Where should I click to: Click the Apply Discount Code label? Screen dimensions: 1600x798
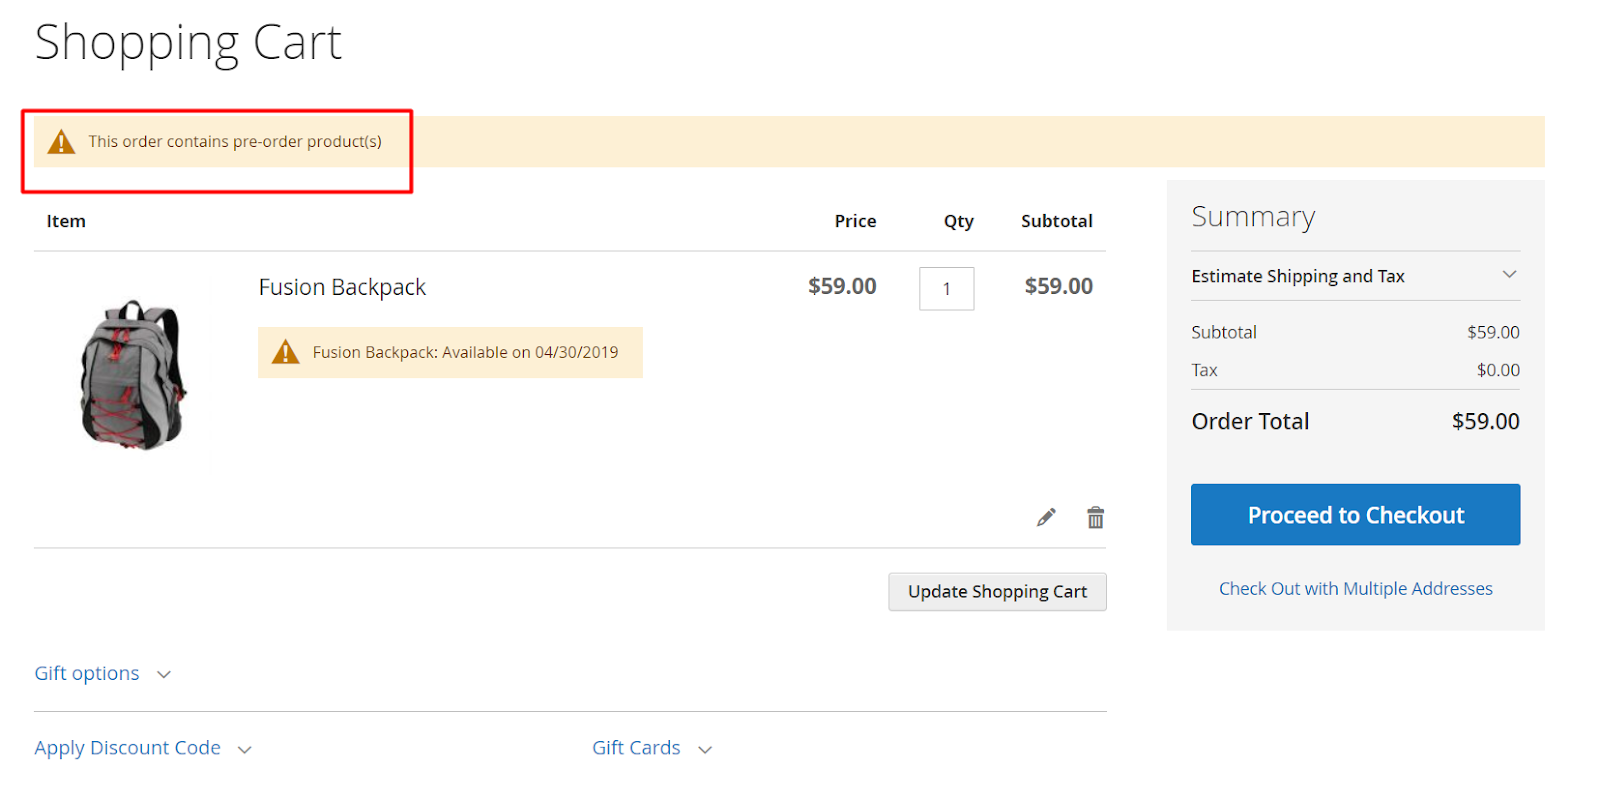pos(127,748)
